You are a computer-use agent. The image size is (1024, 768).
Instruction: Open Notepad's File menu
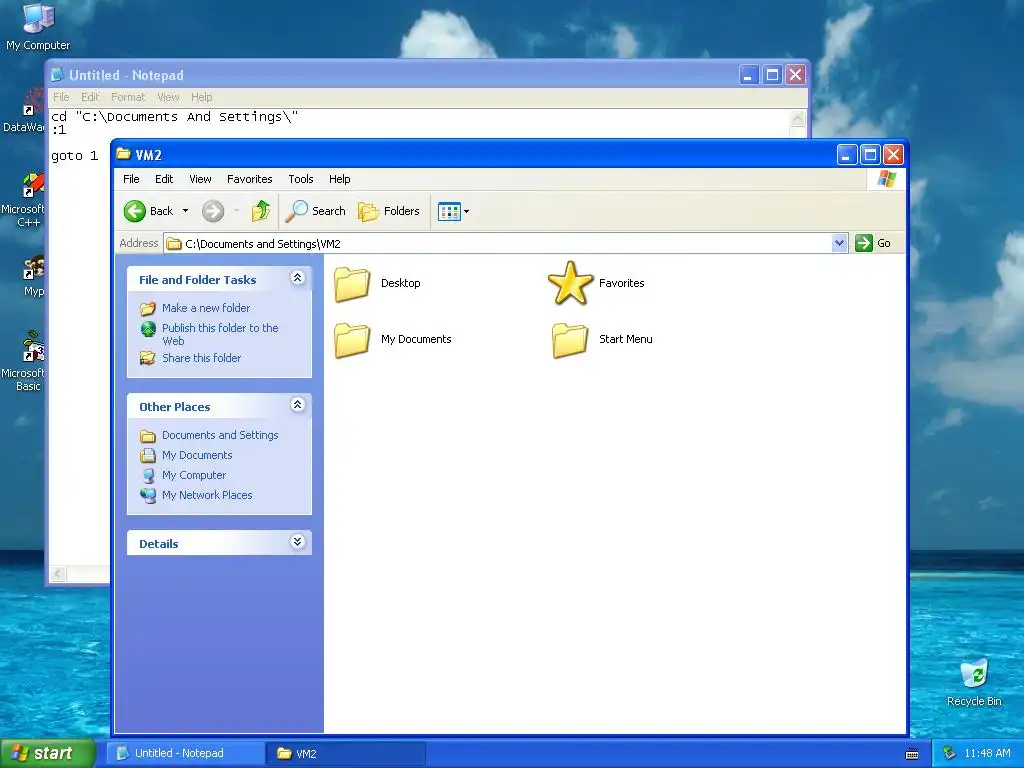(x=61, y=97)
